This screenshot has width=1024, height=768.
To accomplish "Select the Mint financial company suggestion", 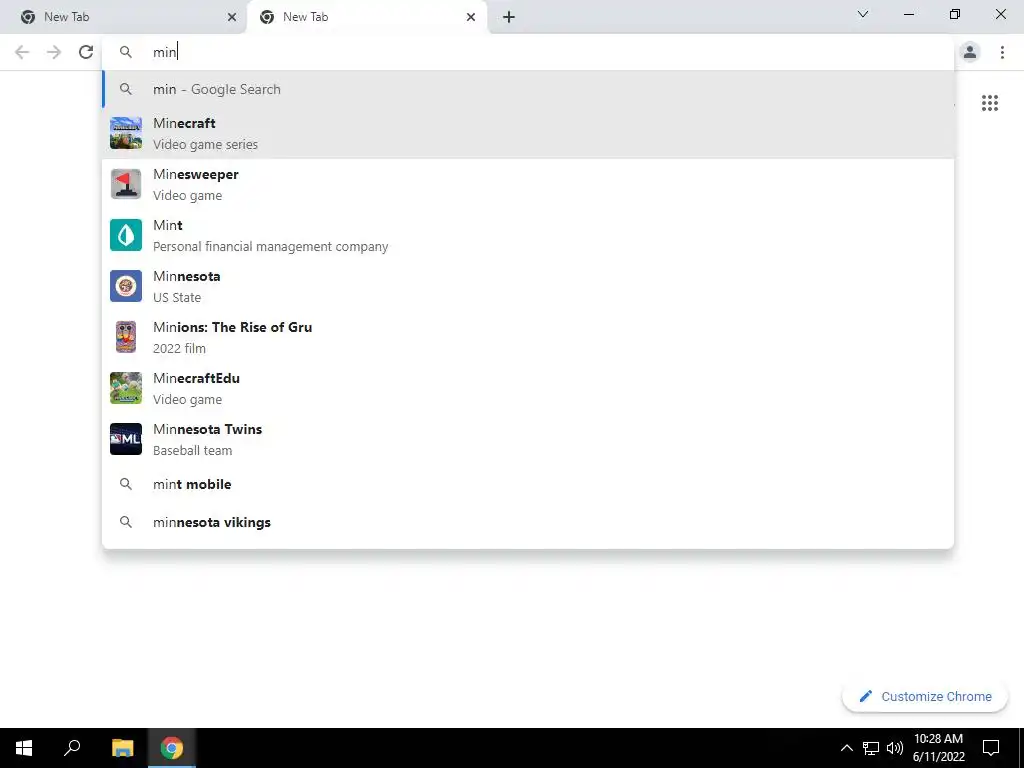I will (528, 235).
